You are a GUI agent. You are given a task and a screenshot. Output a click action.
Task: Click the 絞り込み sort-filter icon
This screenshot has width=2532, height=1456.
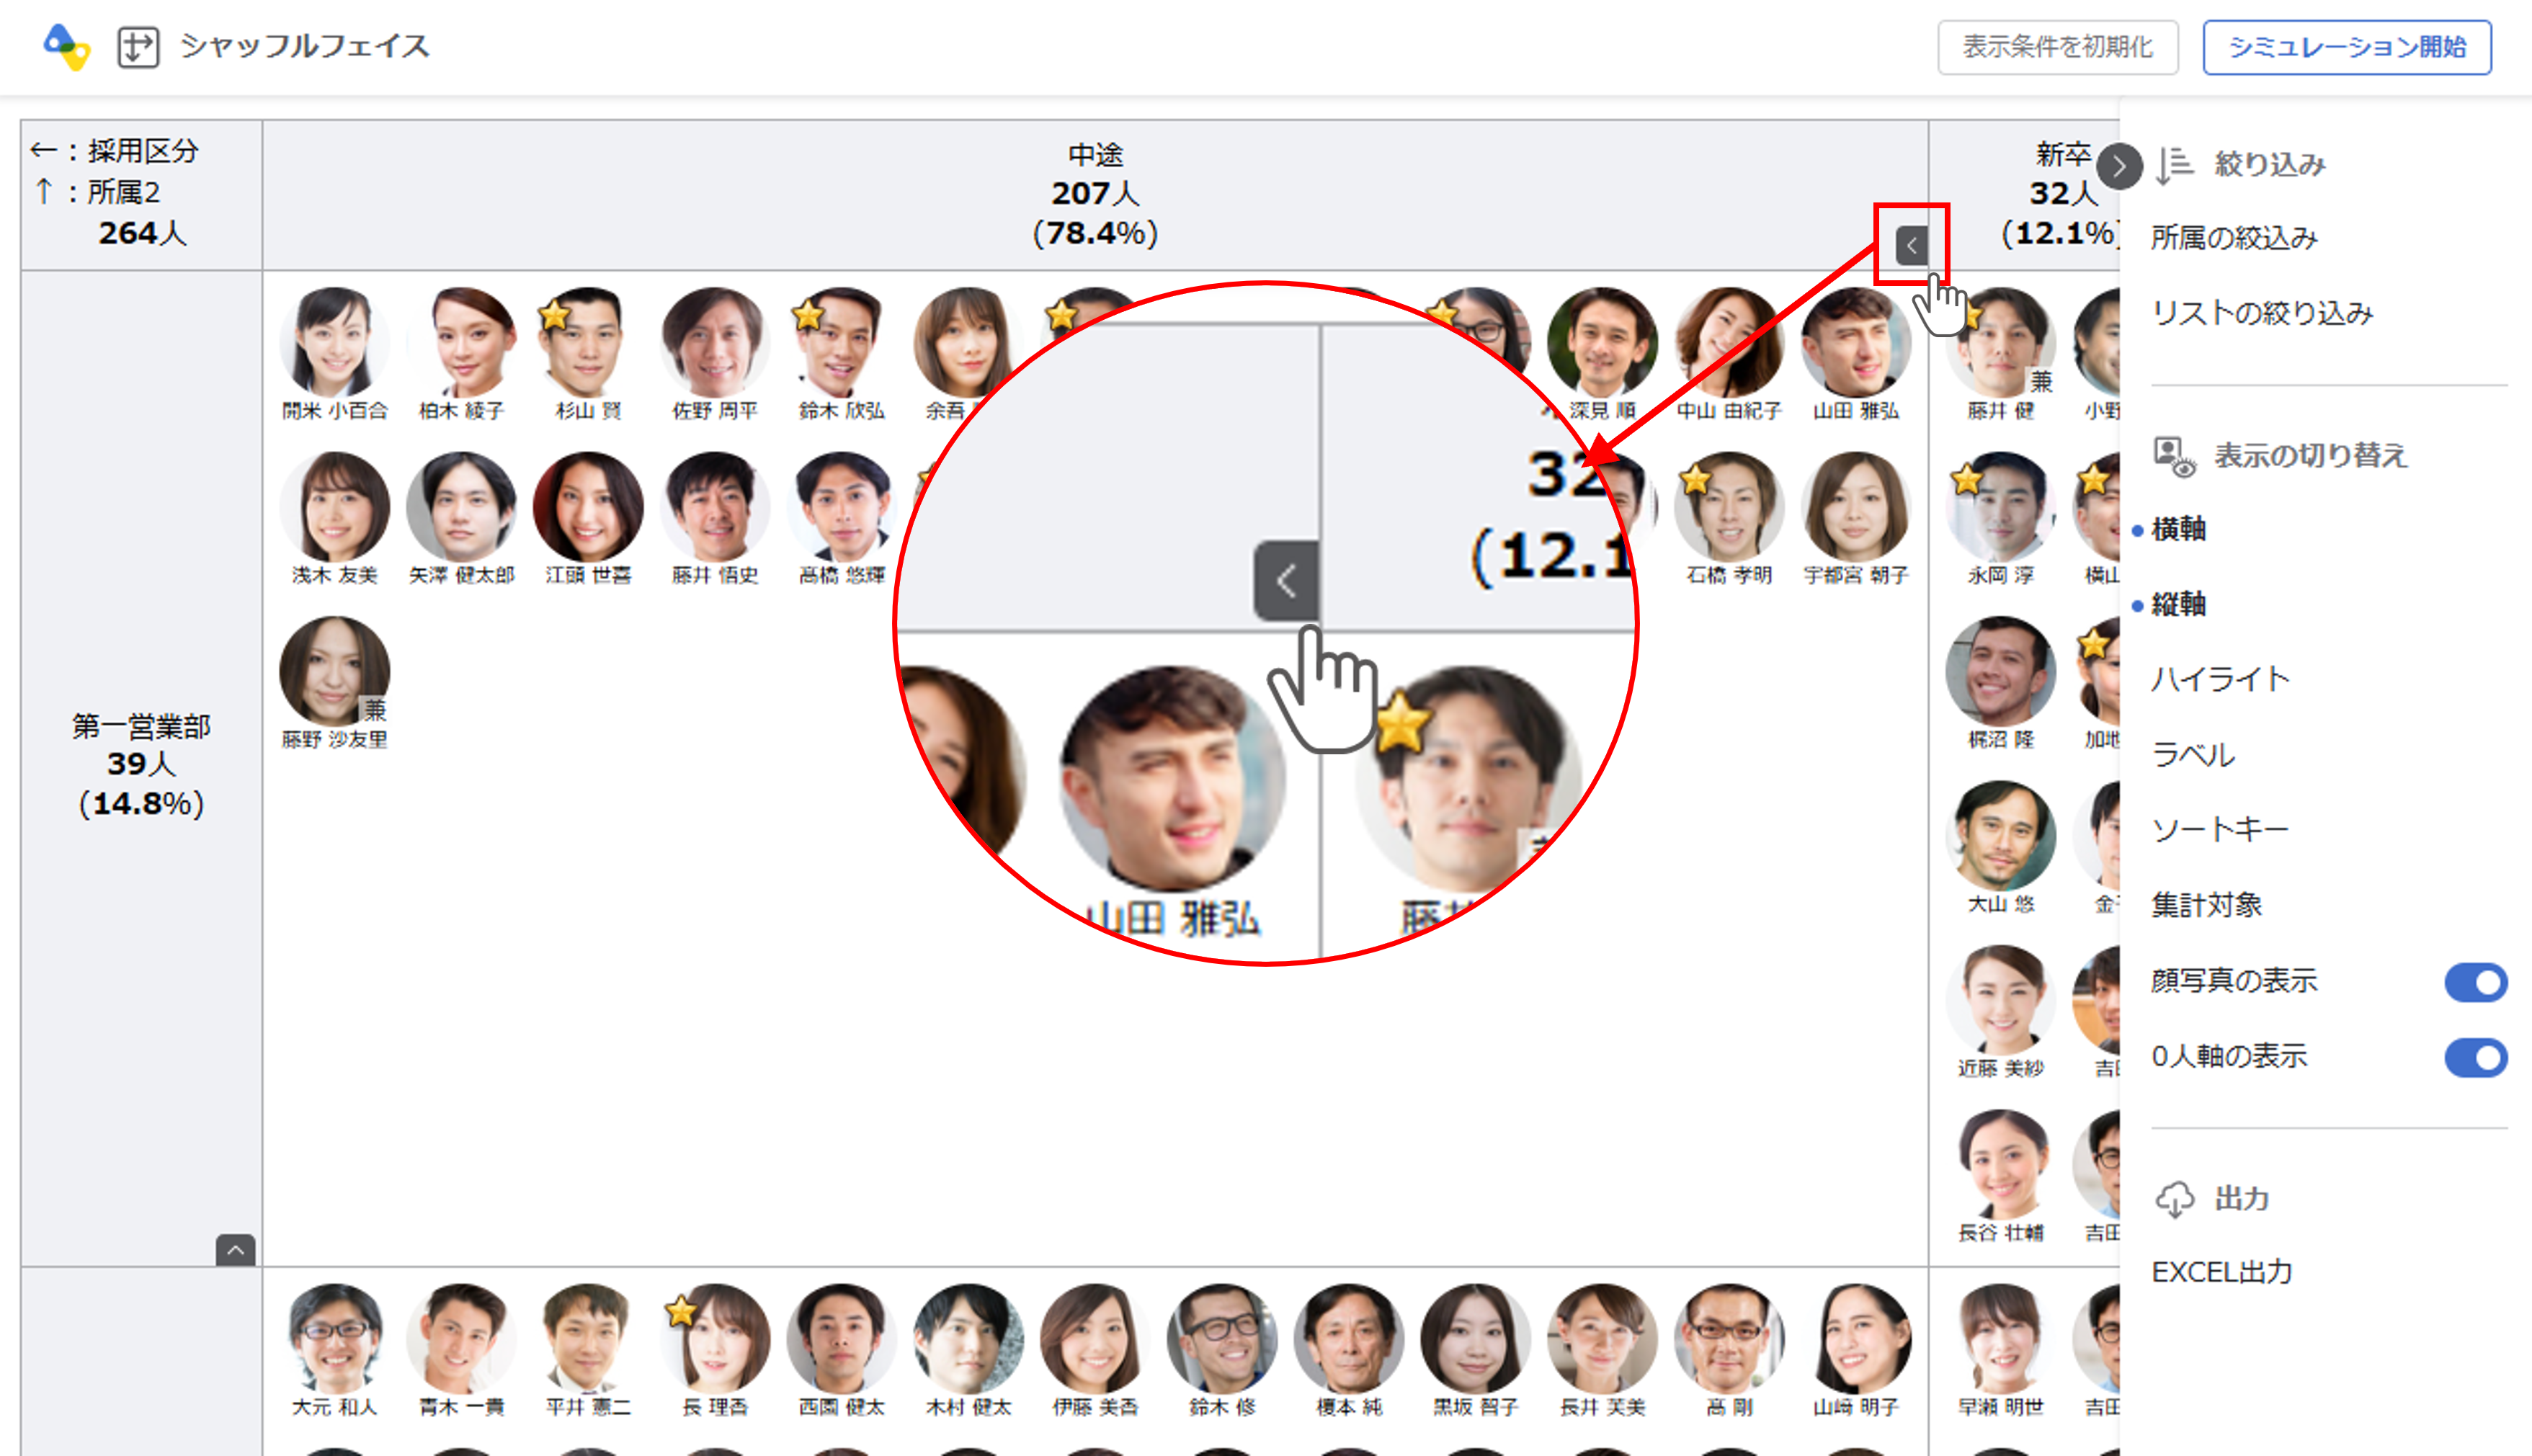2175,165
